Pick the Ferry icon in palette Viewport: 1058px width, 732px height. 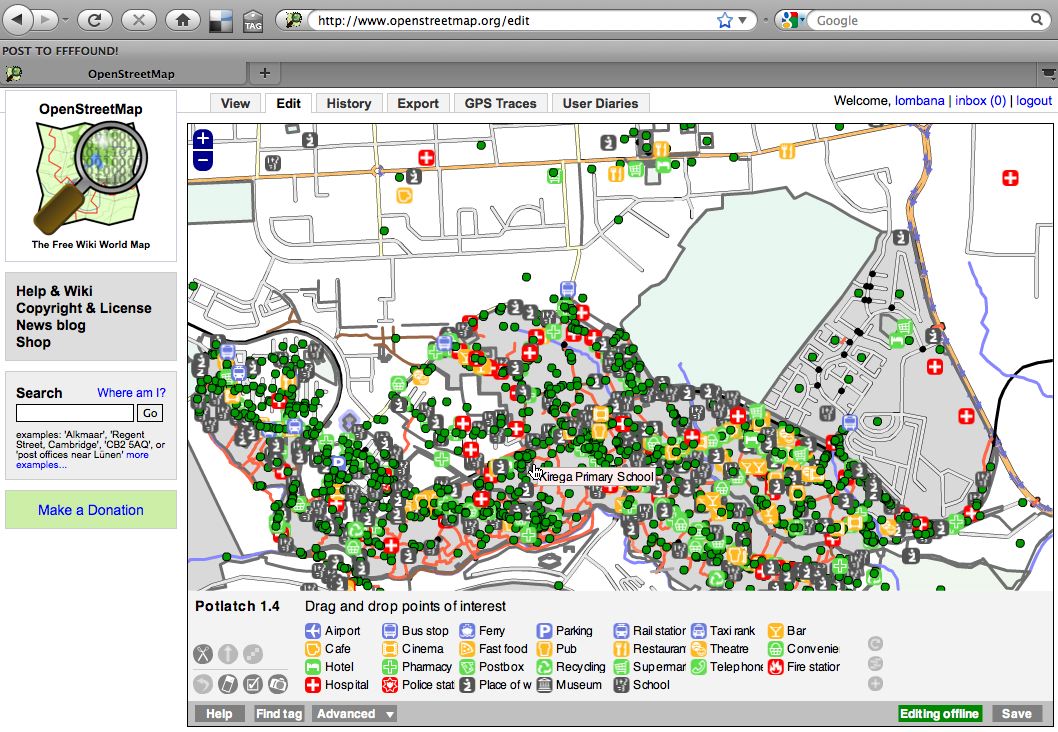(x=467, y=631)
